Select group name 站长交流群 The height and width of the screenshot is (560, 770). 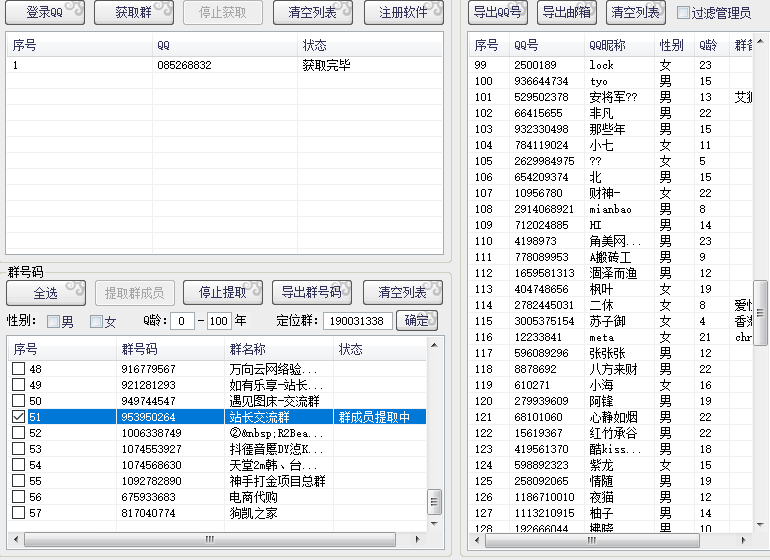click(259, 417)
